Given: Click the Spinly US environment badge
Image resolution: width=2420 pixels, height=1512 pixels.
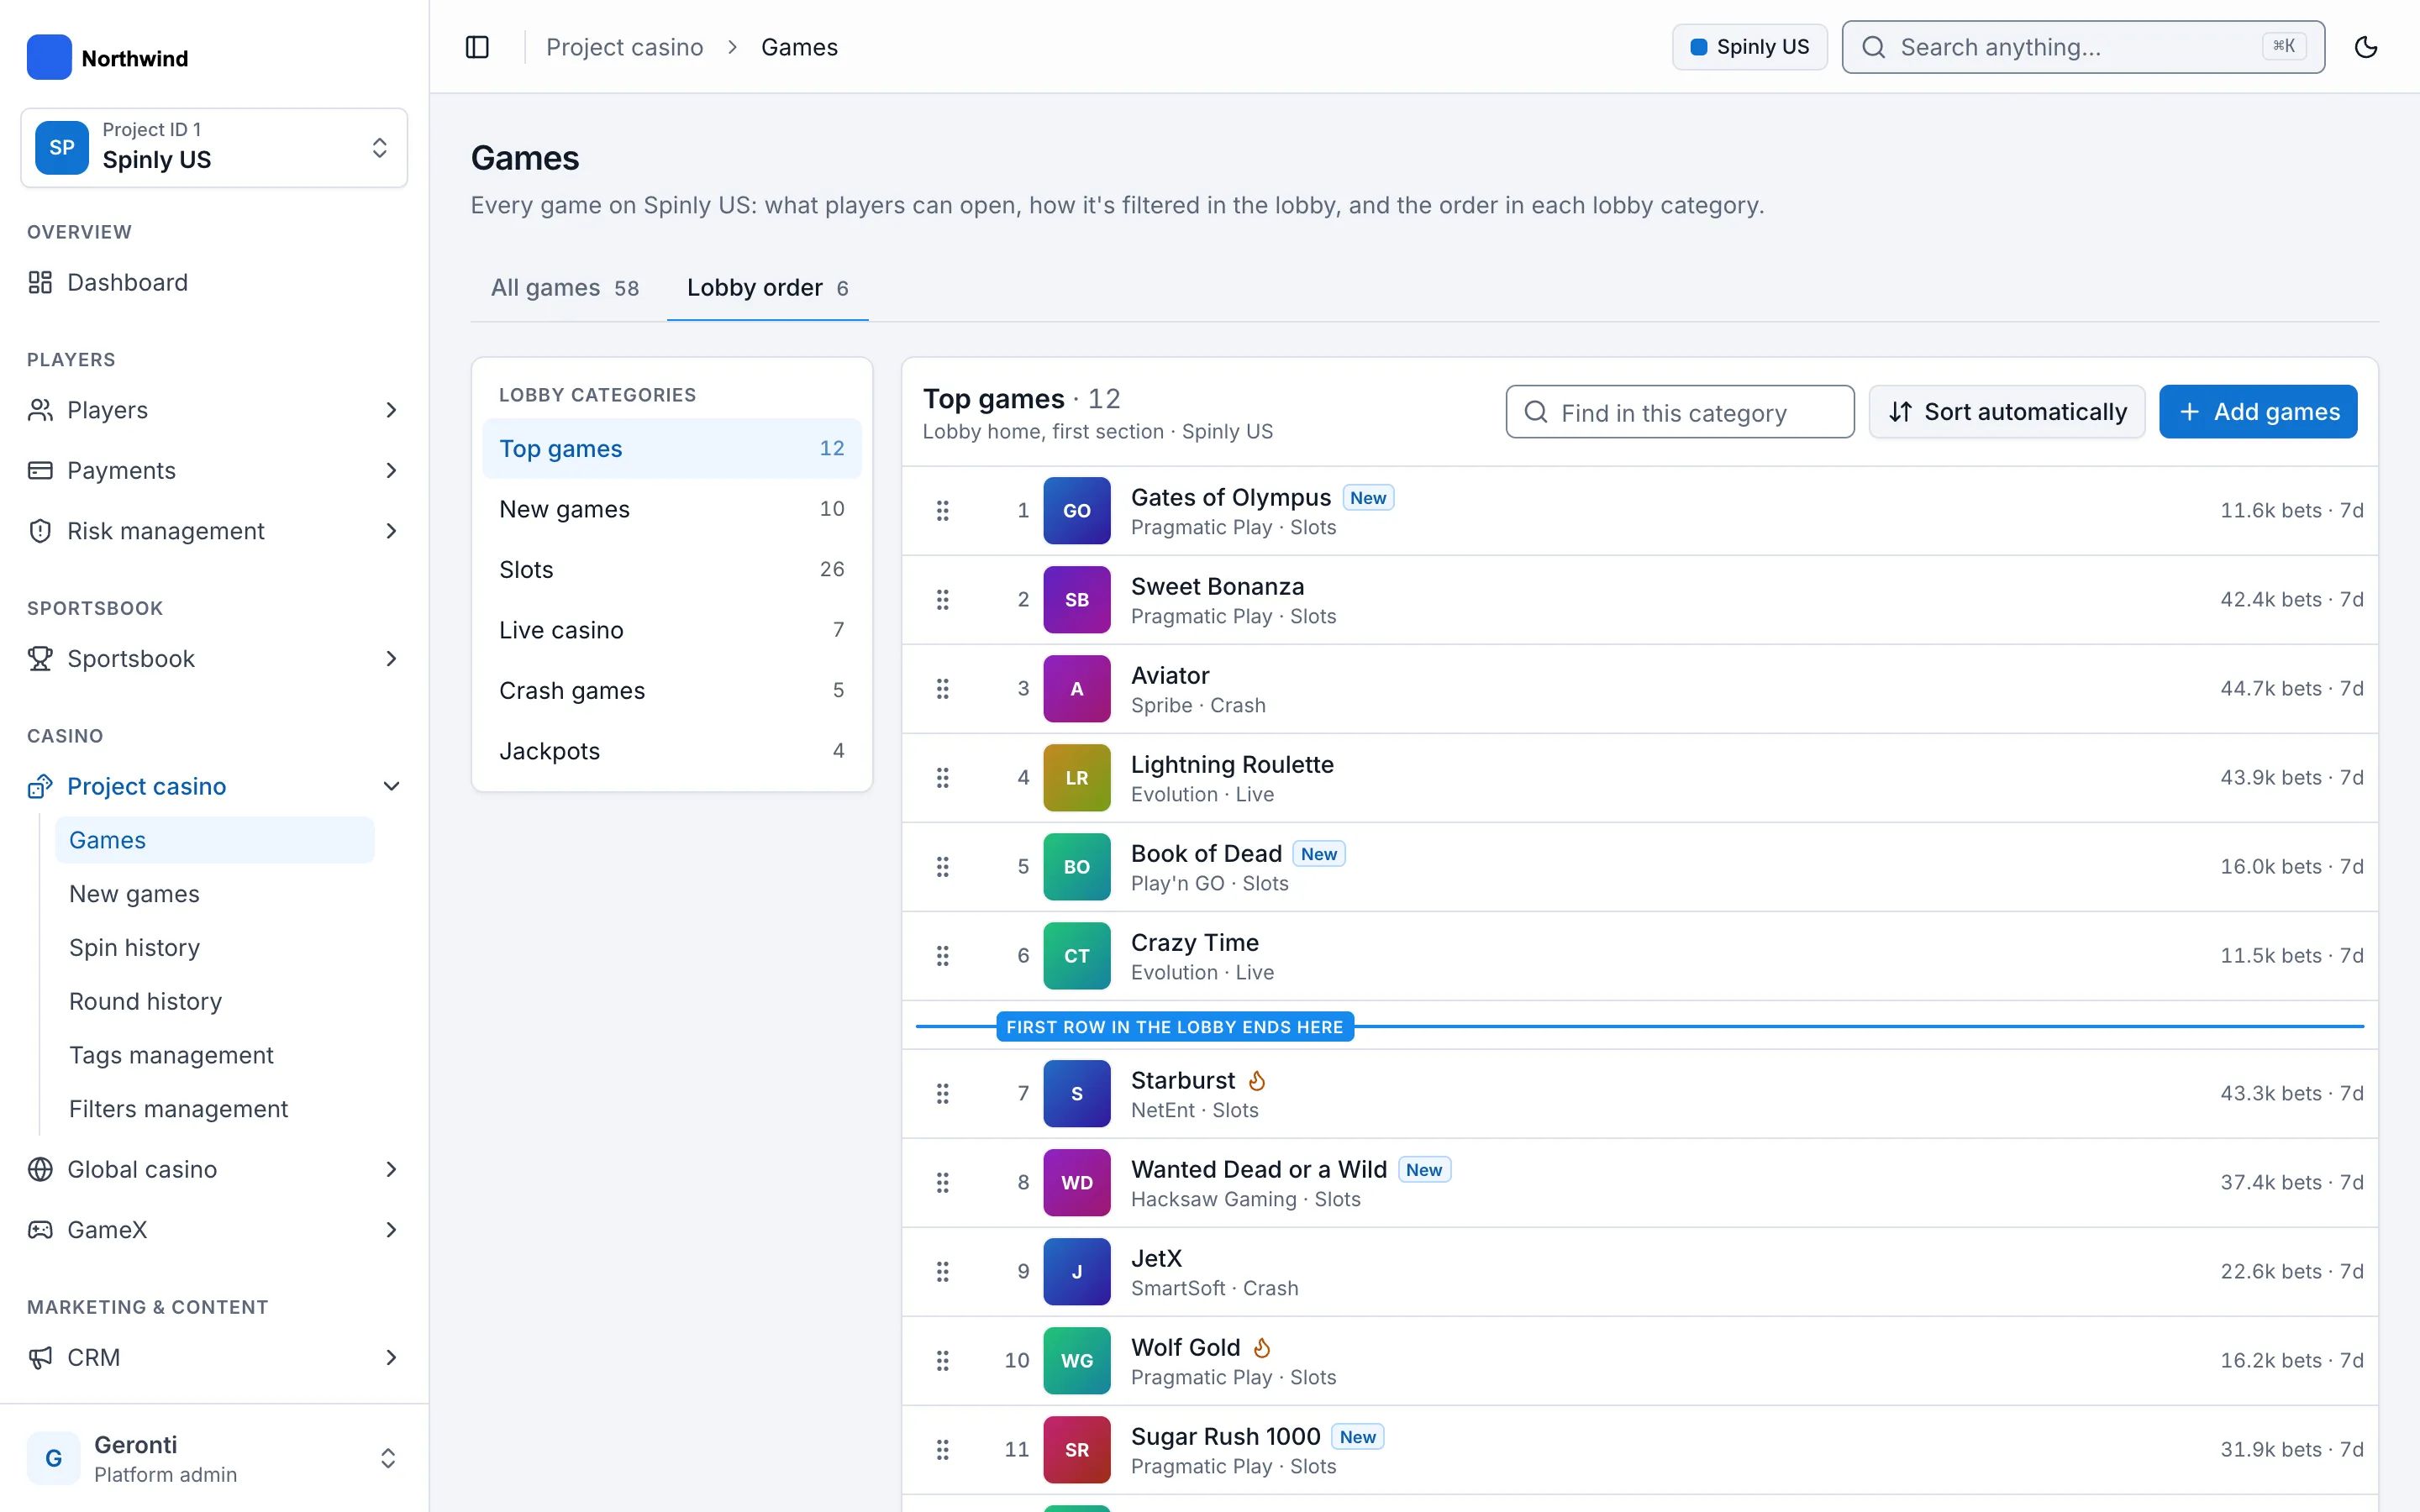Looking at the screenshot, I should pos(1750,47).
